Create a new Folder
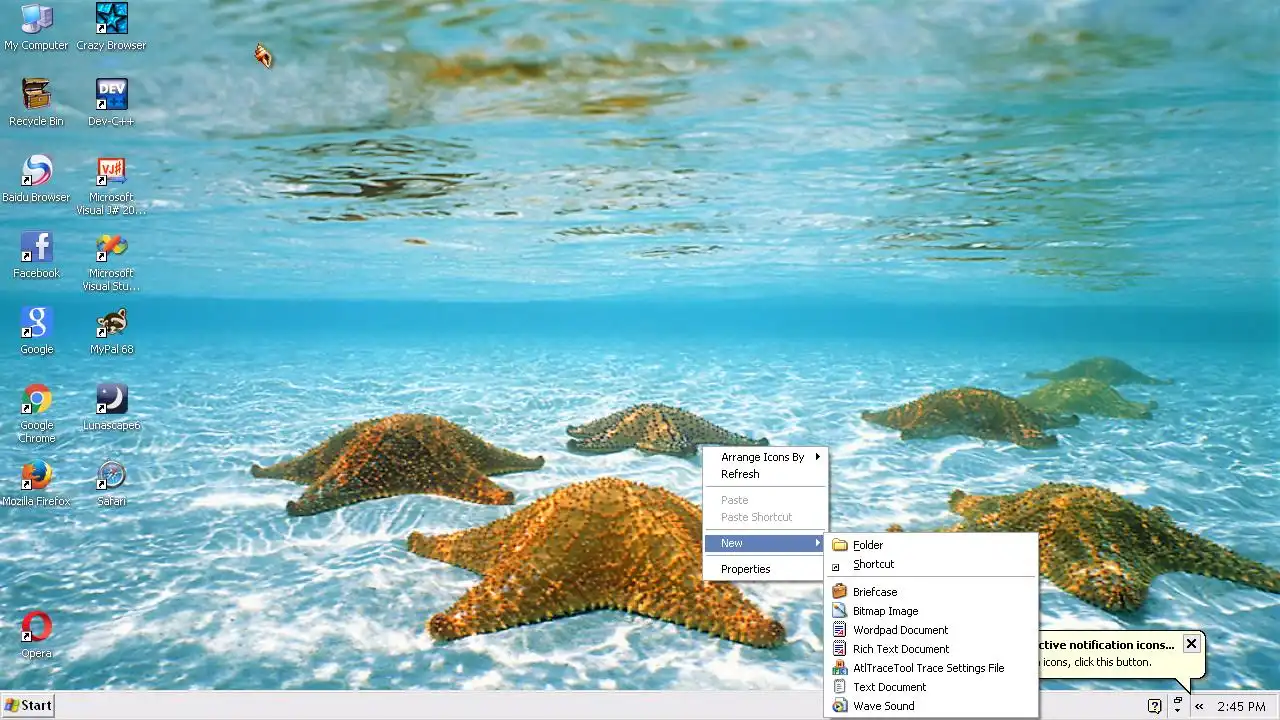This screenshot has width=1280, height=720. pos(931,545)
